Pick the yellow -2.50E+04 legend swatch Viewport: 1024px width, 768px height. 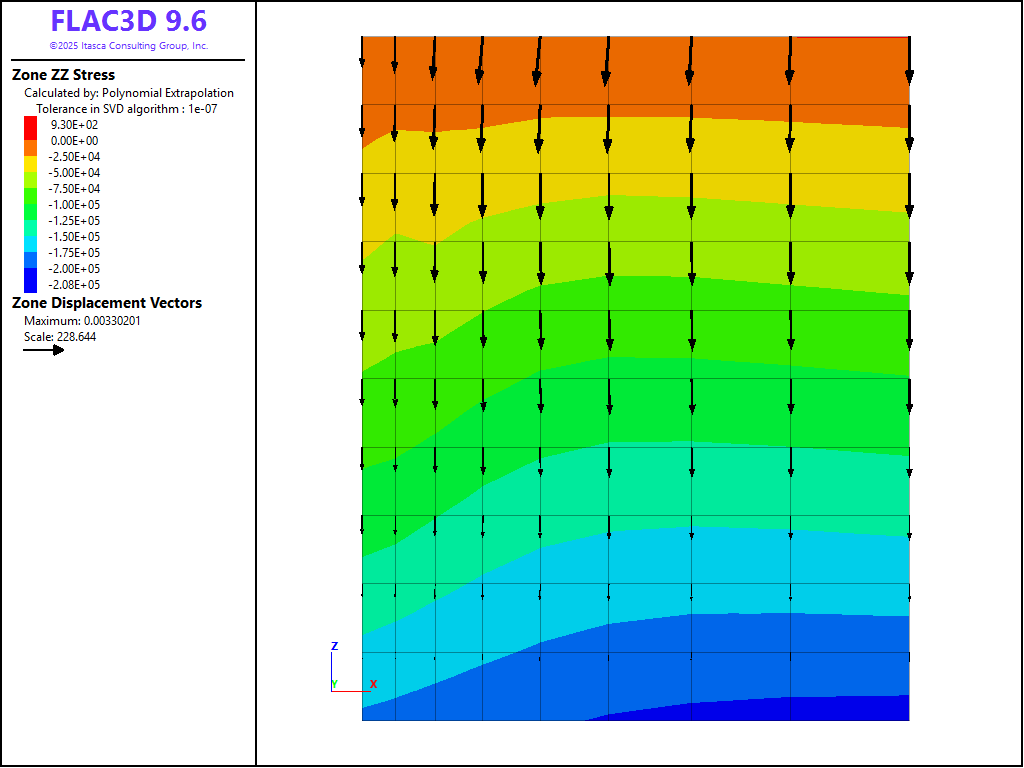pos(30,158)
